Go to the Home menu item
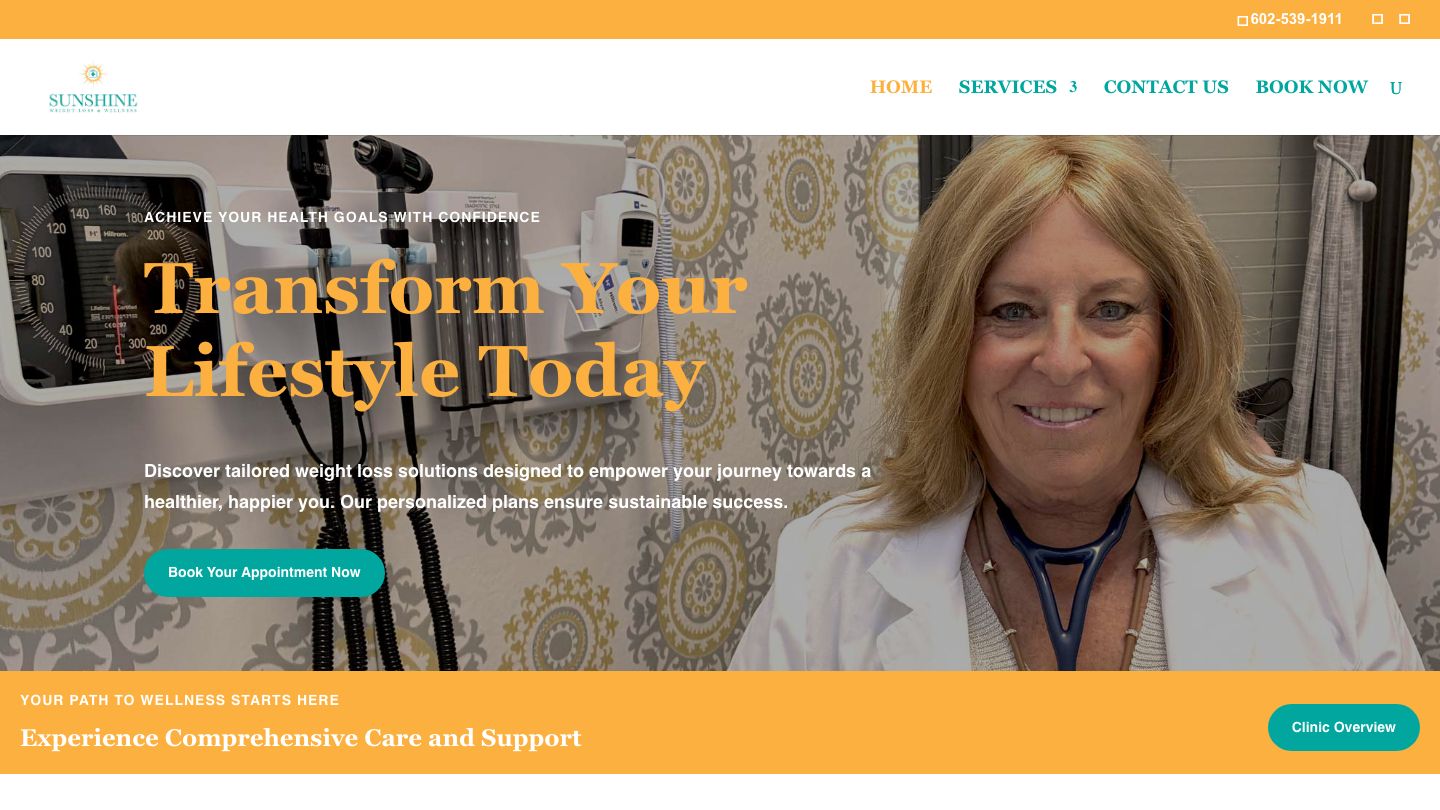The height and width of the screenshot is (810, 1440). click(901, 87)
